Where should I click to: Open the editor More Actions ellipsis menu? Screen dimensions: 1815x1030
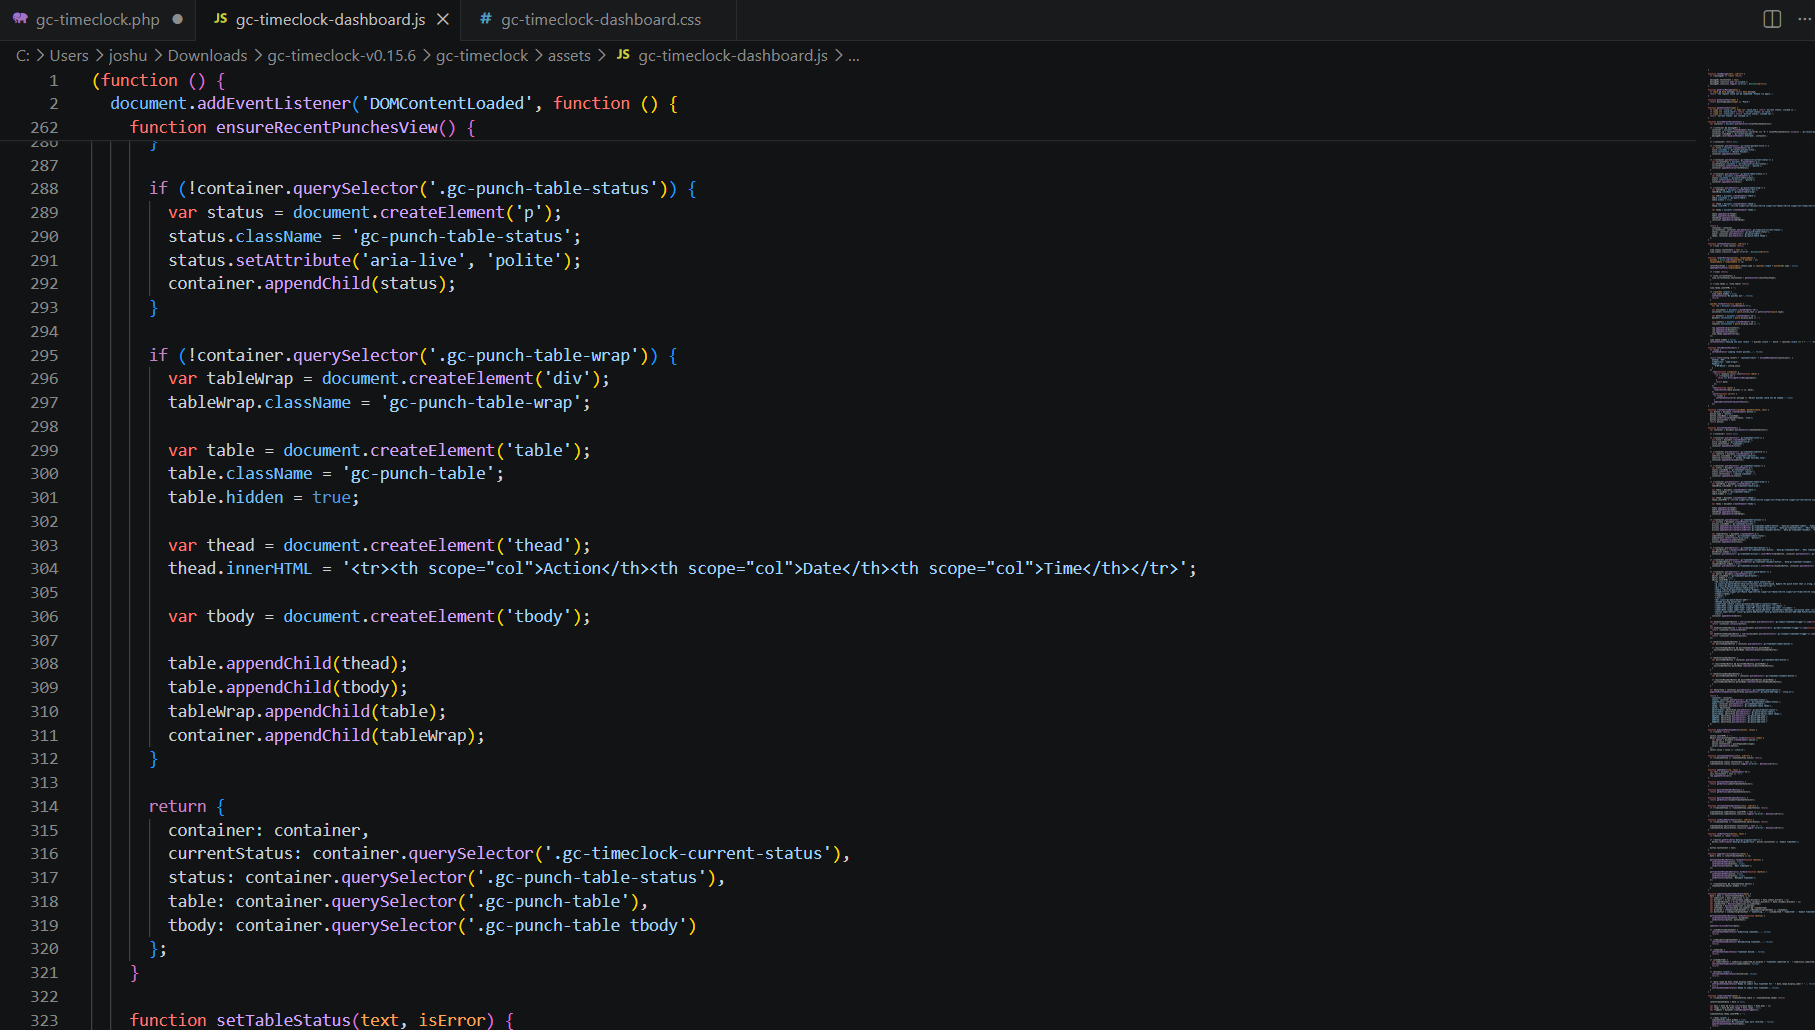(x=1804, y=19)
